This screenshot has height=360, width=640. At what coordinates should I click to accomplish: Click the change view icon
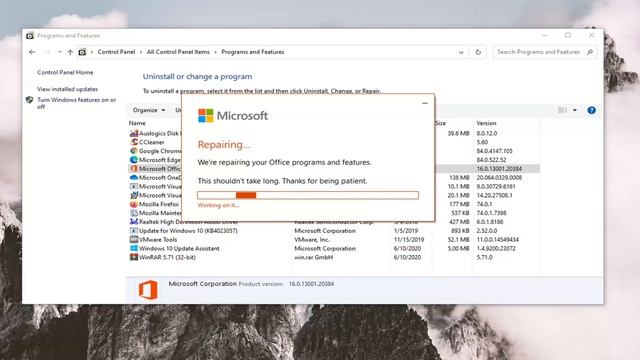click(x=562, y=110)
